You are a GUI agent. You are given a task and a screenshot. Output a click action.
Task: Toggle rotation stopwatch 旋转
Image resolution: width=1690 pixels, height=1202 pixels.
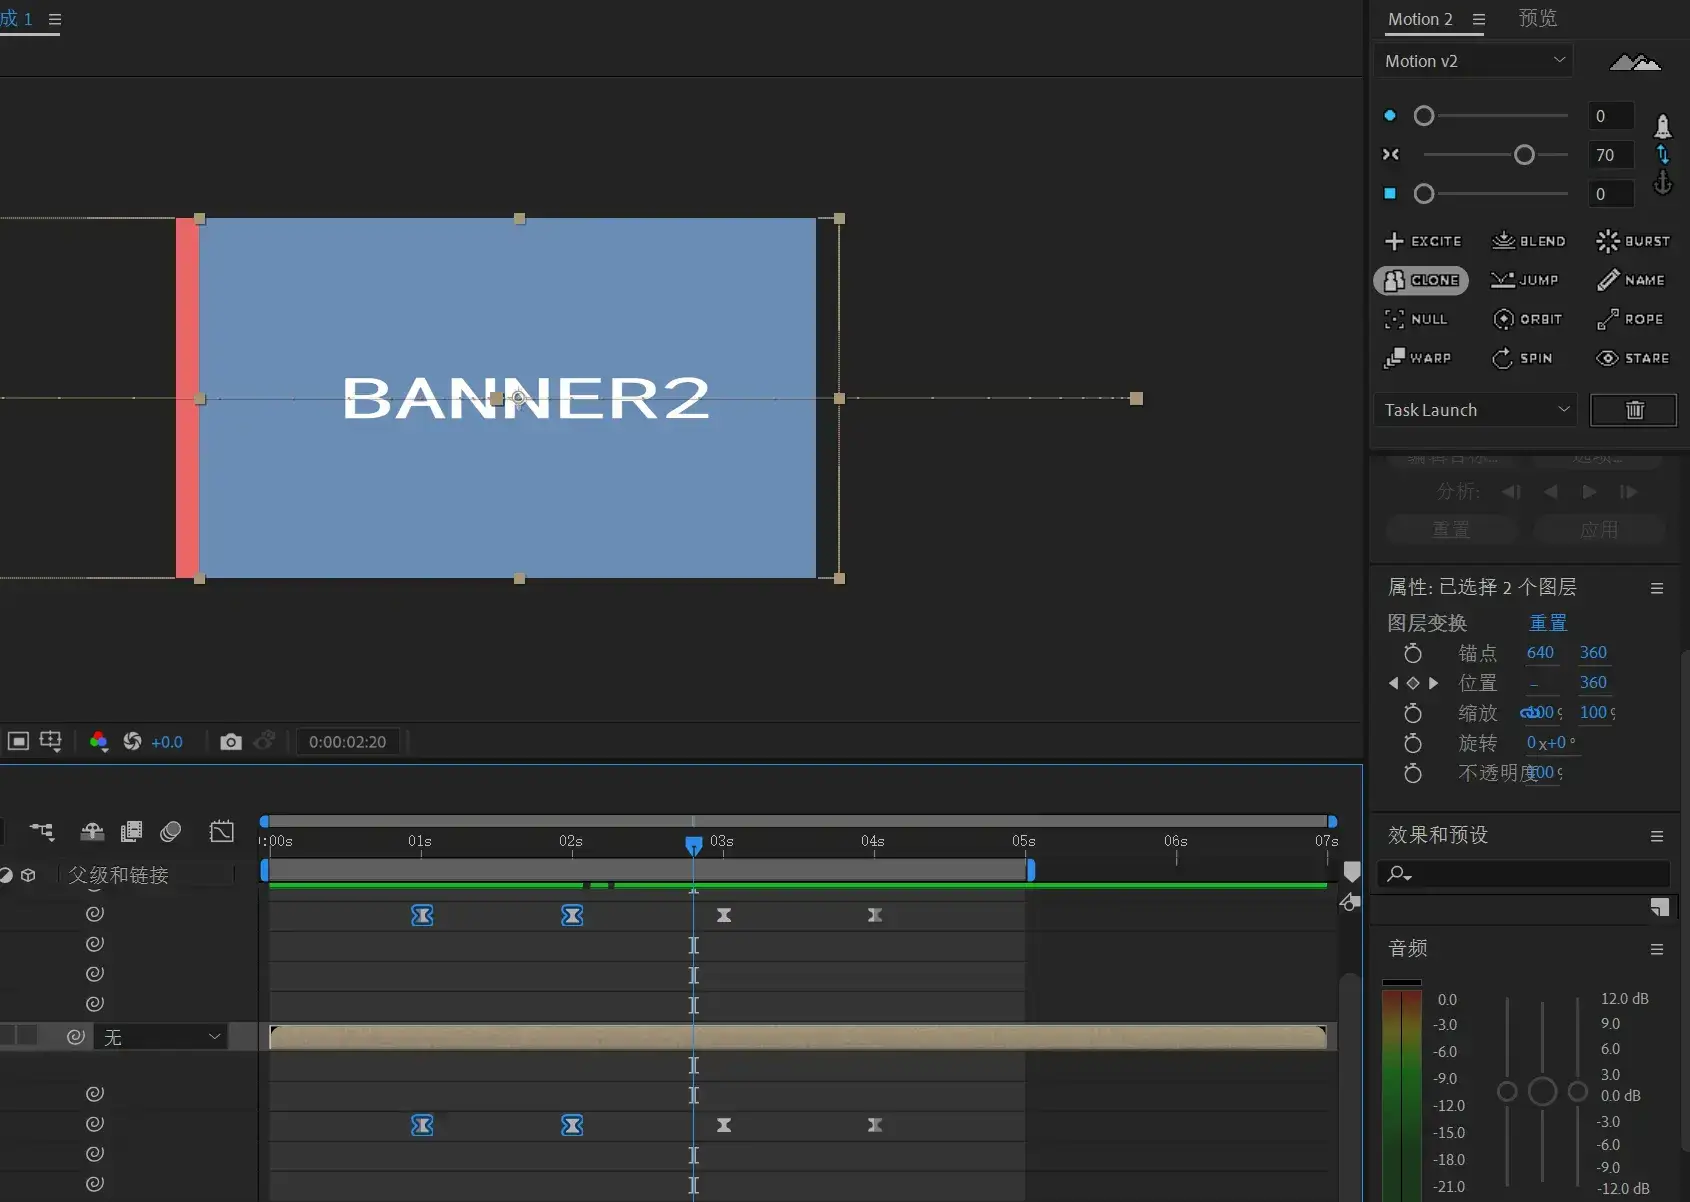click(1412, 743)
